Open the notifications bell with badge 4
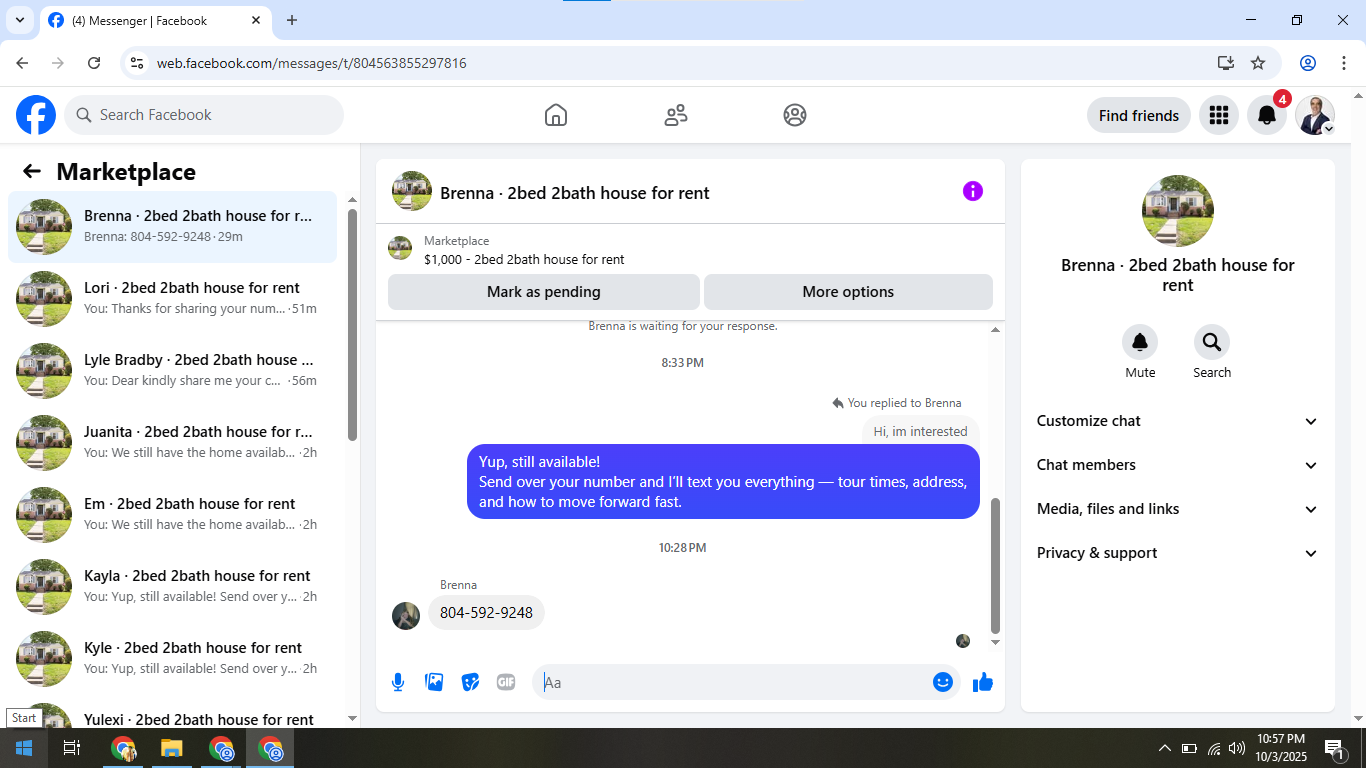 click(x=1267, y=115)
